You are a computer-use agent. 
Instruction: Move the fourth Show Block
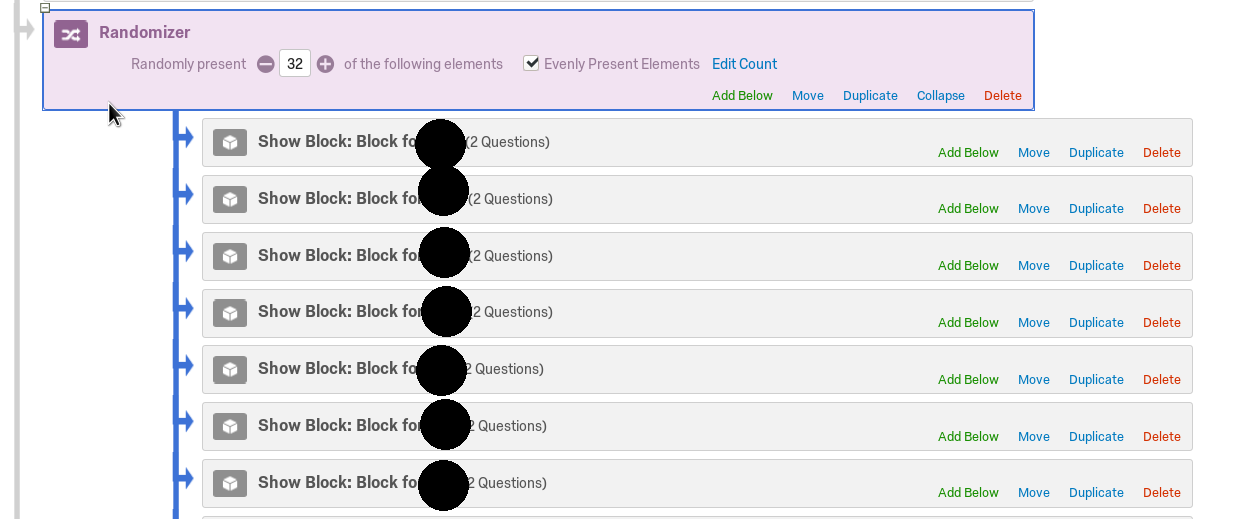point(1034,323)
